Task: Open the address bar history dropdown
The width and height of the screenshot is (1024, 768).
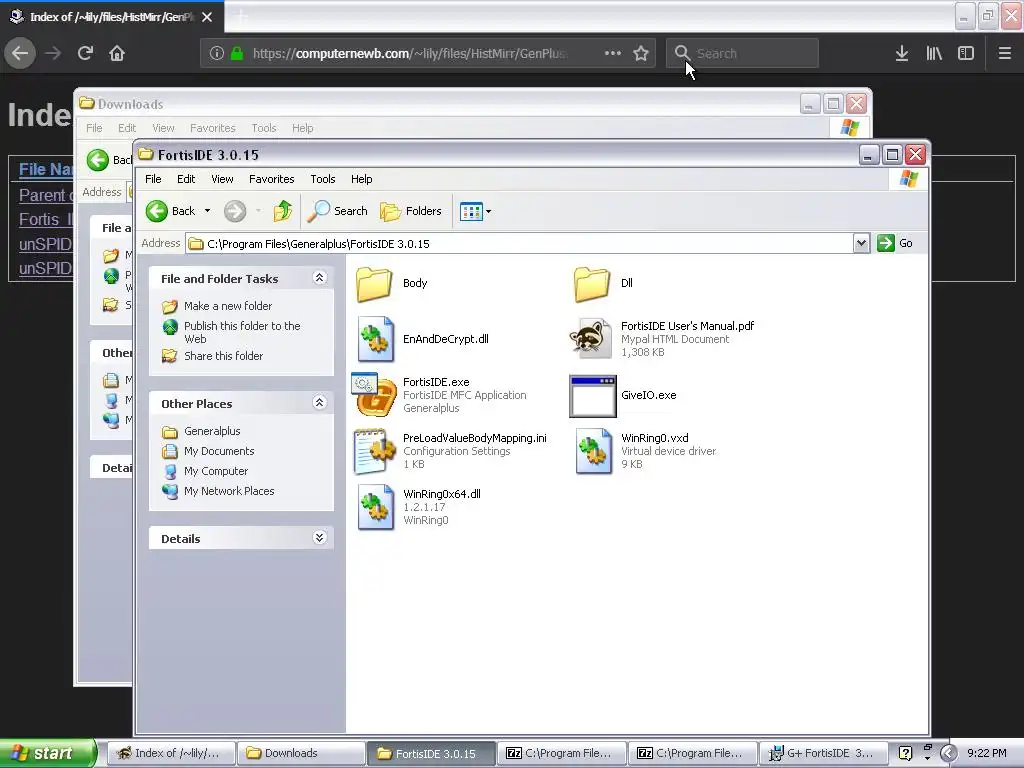Action: tap(861, 244)
